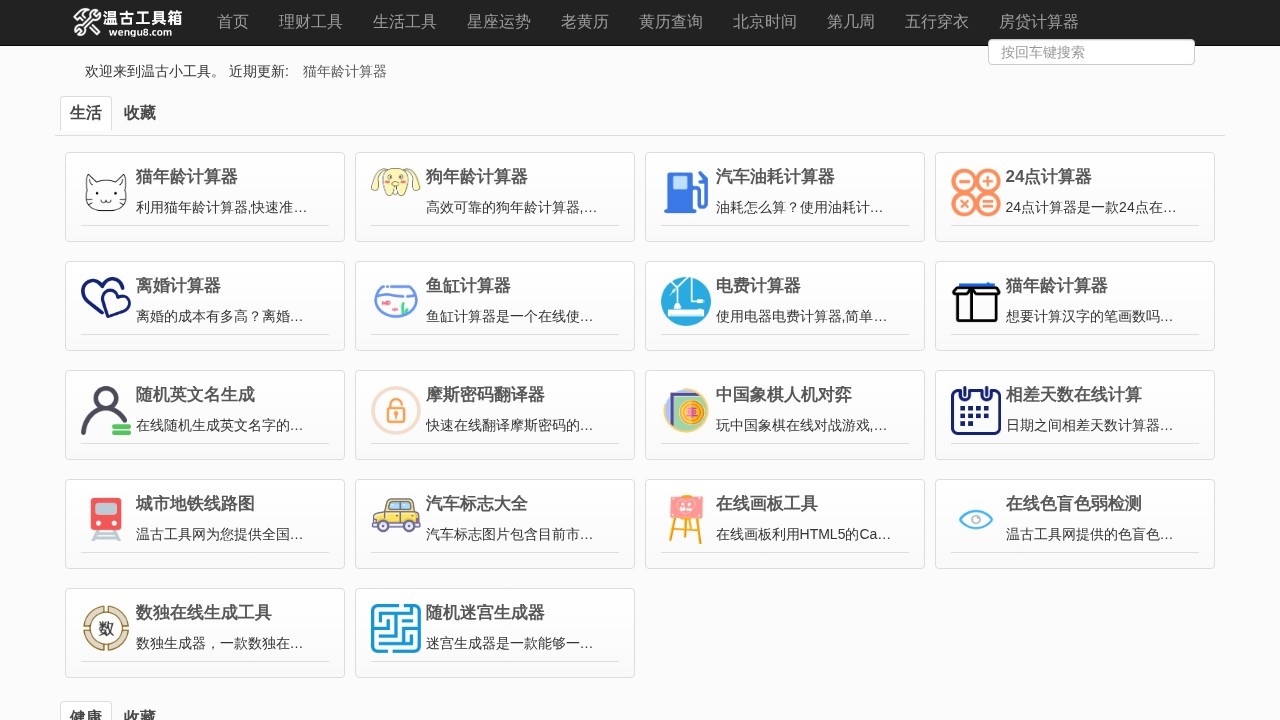Click the 按回车键搜索 search field

[x=1090, y=52]
